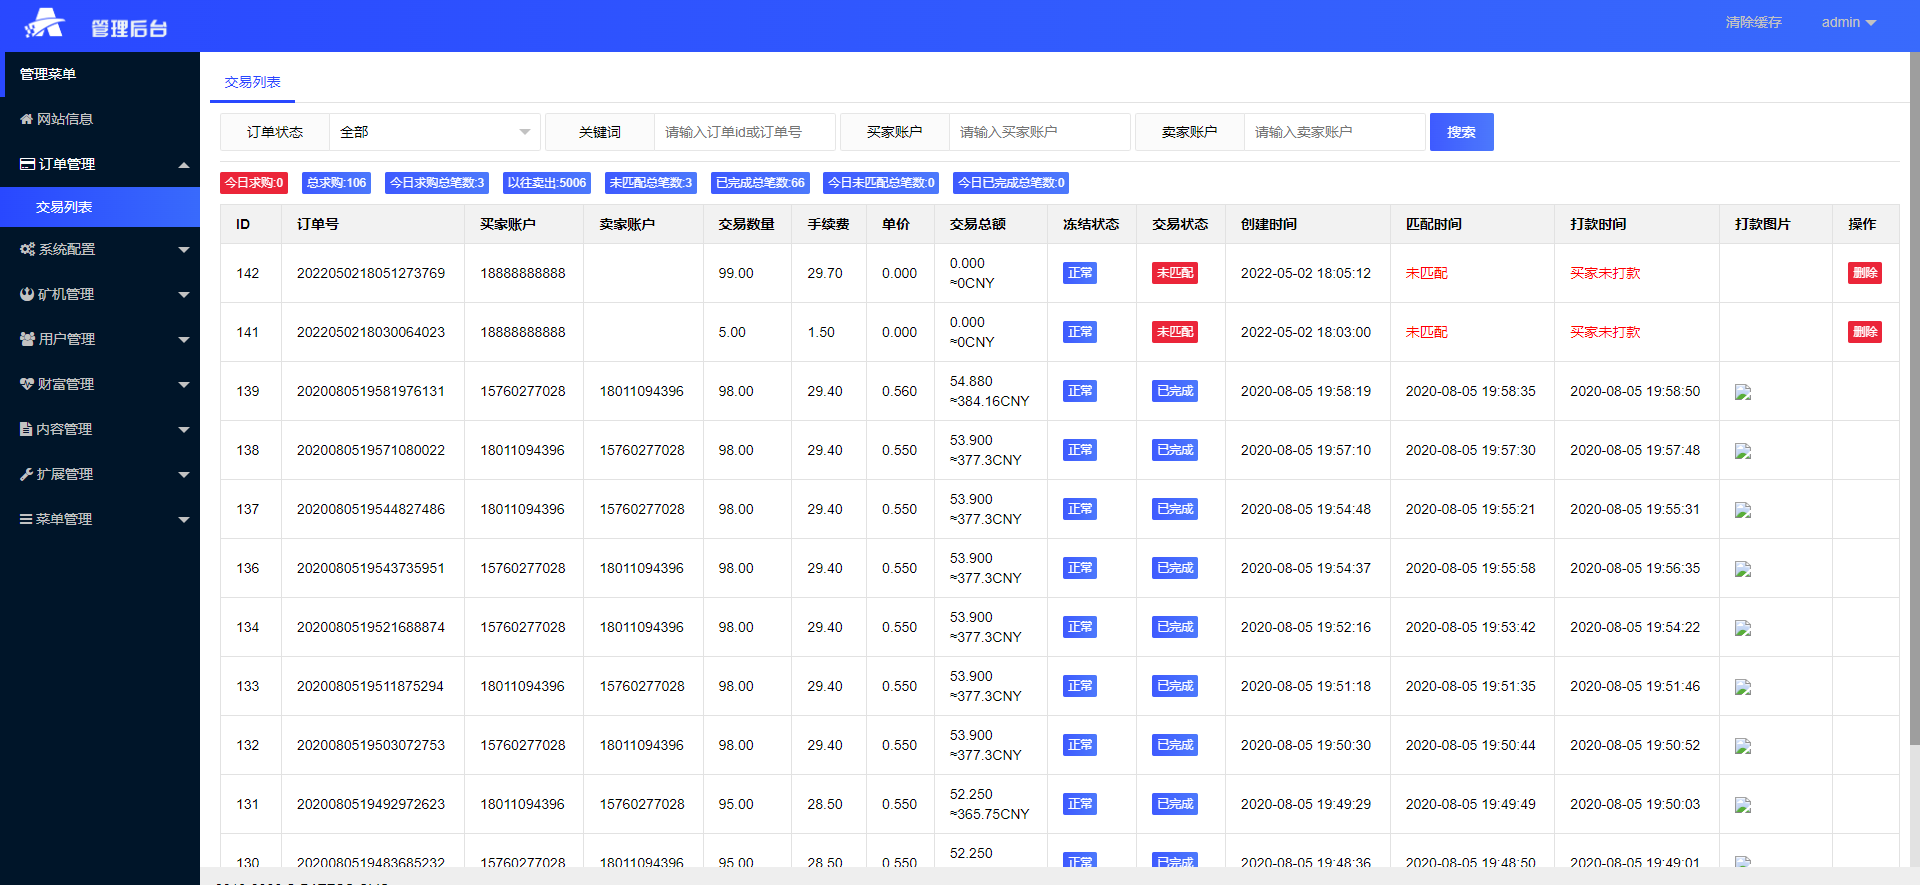Screen dimensions: 1920x885
Task: Open payment image for order 132
Action: (1743, 746)
